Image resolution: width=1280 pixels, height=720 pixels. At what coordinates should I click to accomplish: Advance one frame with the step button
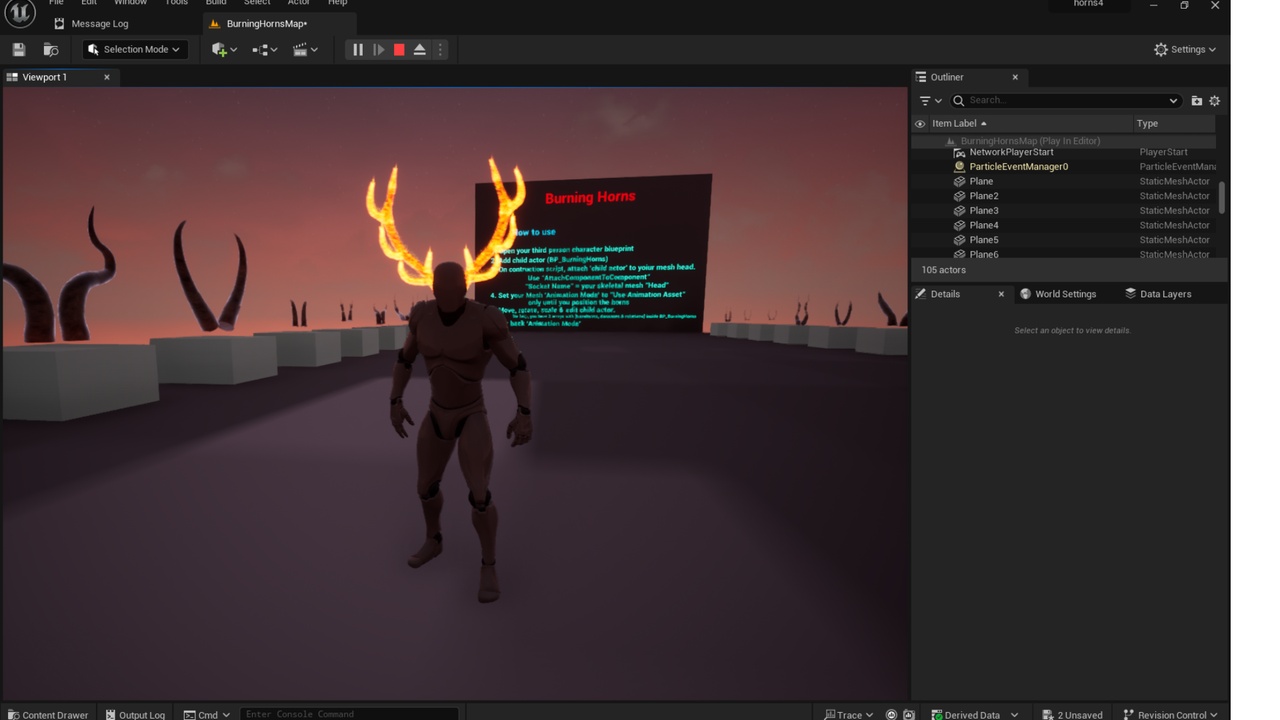(379, 49)
